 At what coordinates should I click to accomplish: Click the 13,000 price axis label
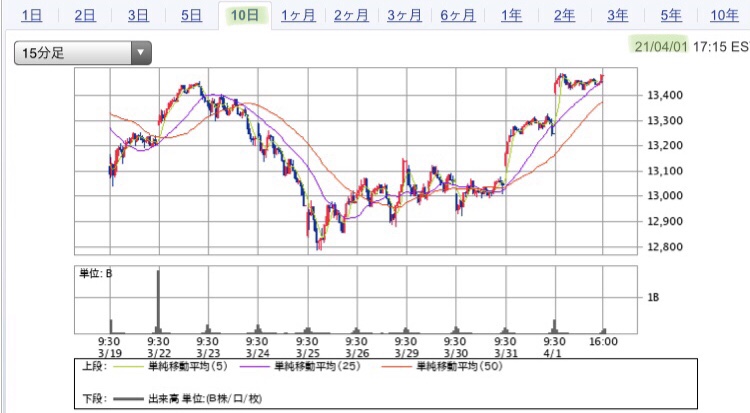click(665, 196)
